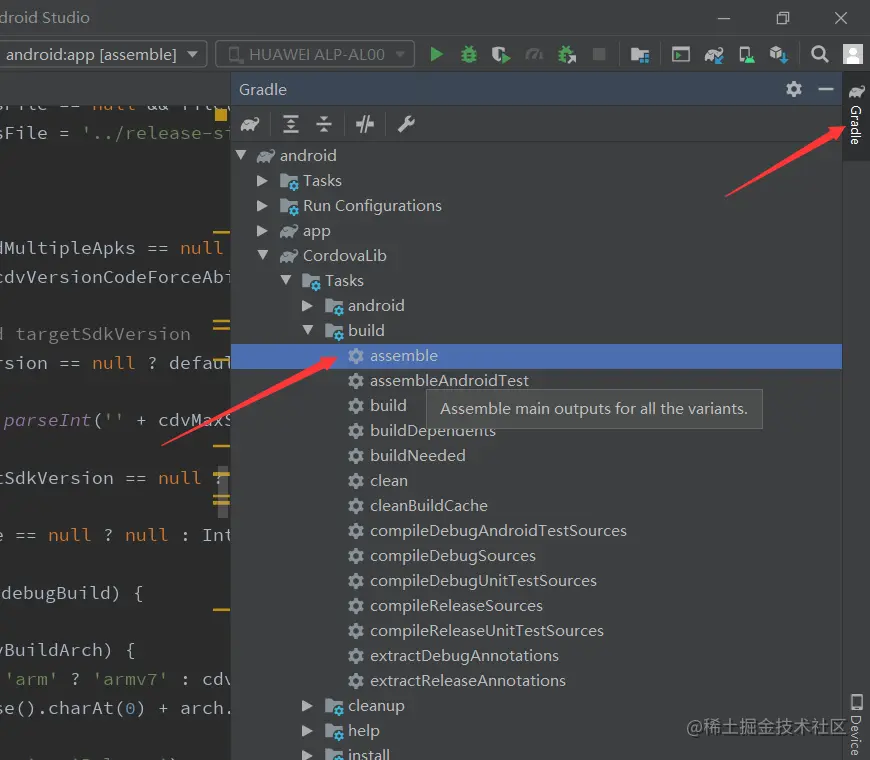Click the cleanup group label

tap(376, 706)
